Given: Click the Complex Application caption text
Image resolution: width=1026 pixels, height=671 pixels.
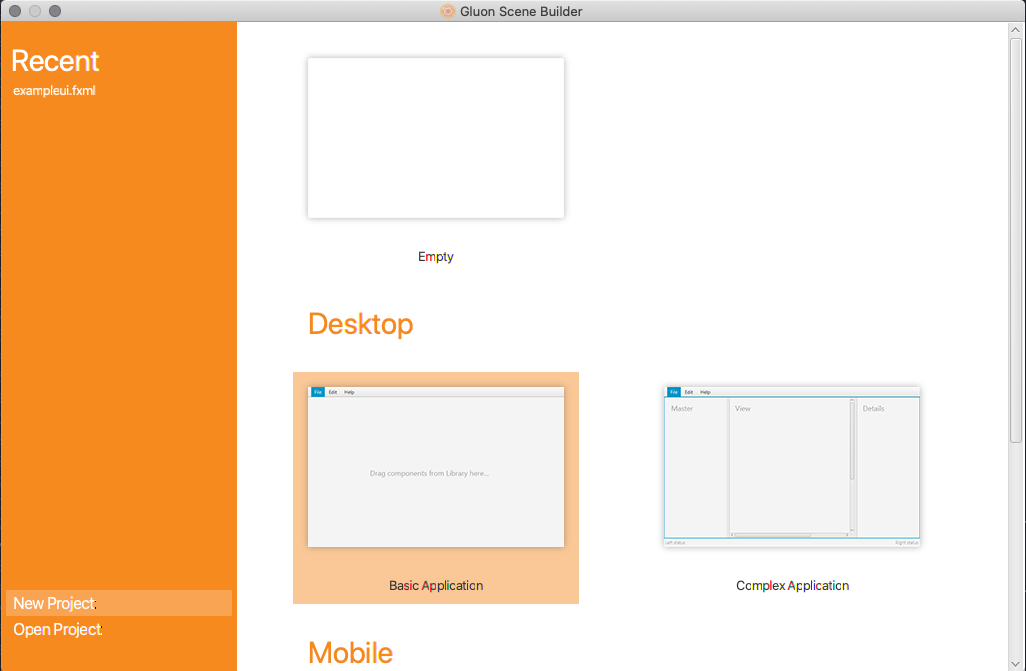Looking at the screenshot, I should point(792,585).
